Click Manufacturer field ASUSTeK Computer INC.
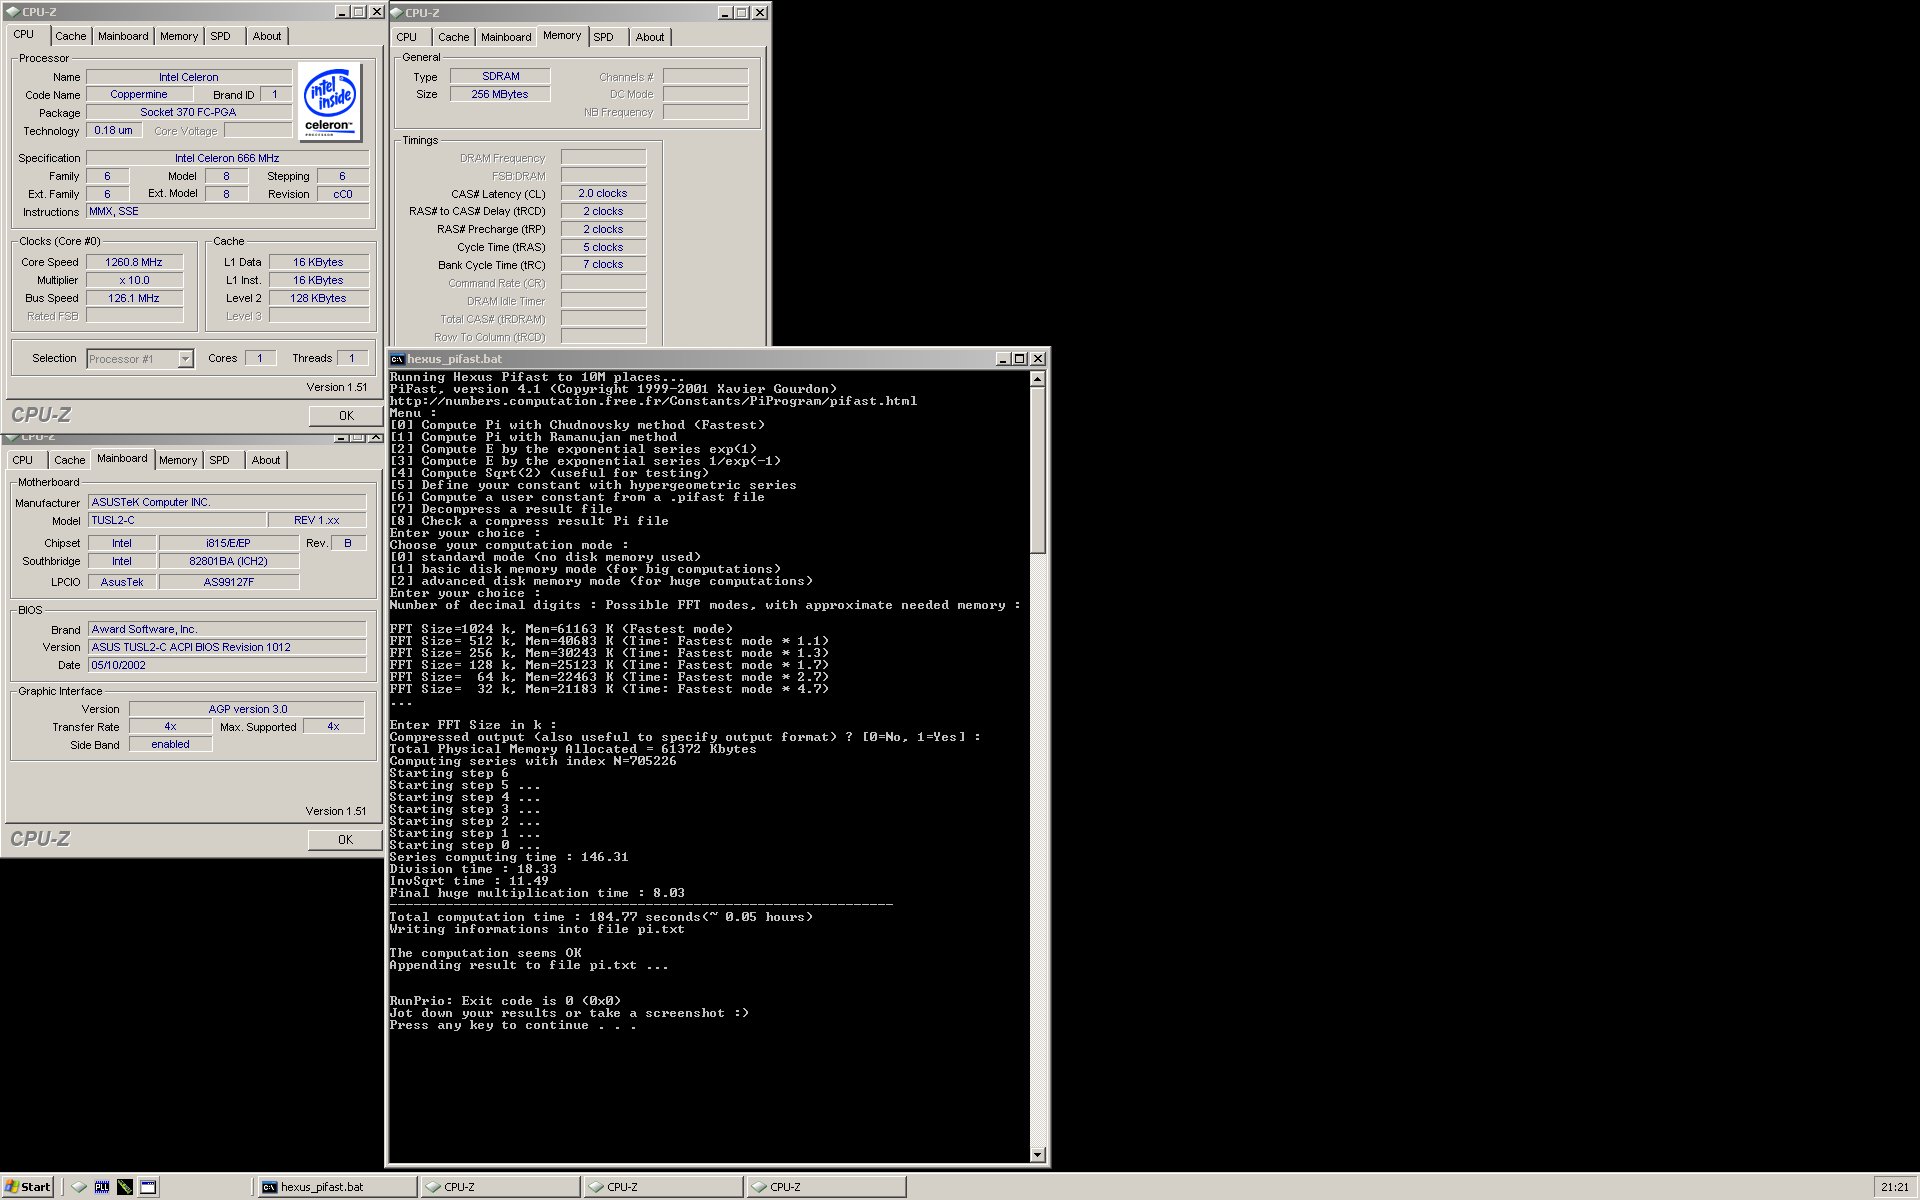Image resolution: width=1920 pixels, height=1200 pixels. pyautogui.click(x=227, y=502)
